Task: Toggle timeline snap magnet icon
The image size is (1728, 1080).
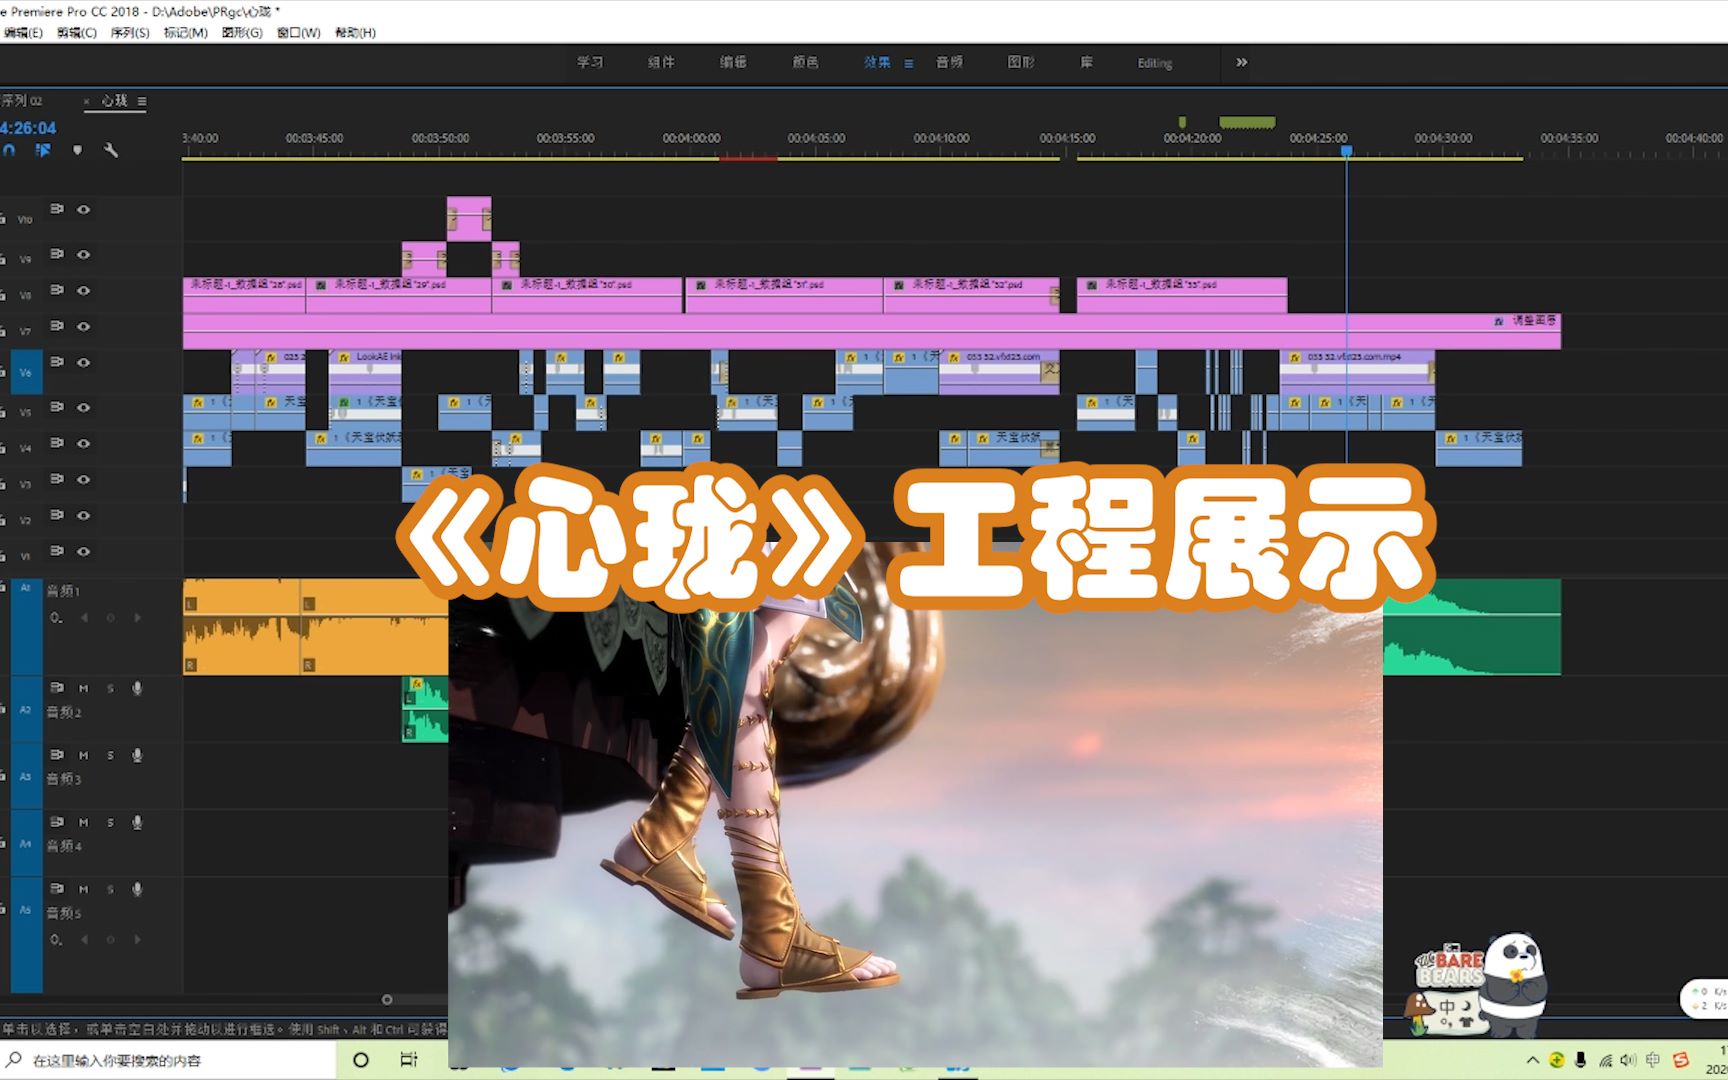Action: (9, 150)
